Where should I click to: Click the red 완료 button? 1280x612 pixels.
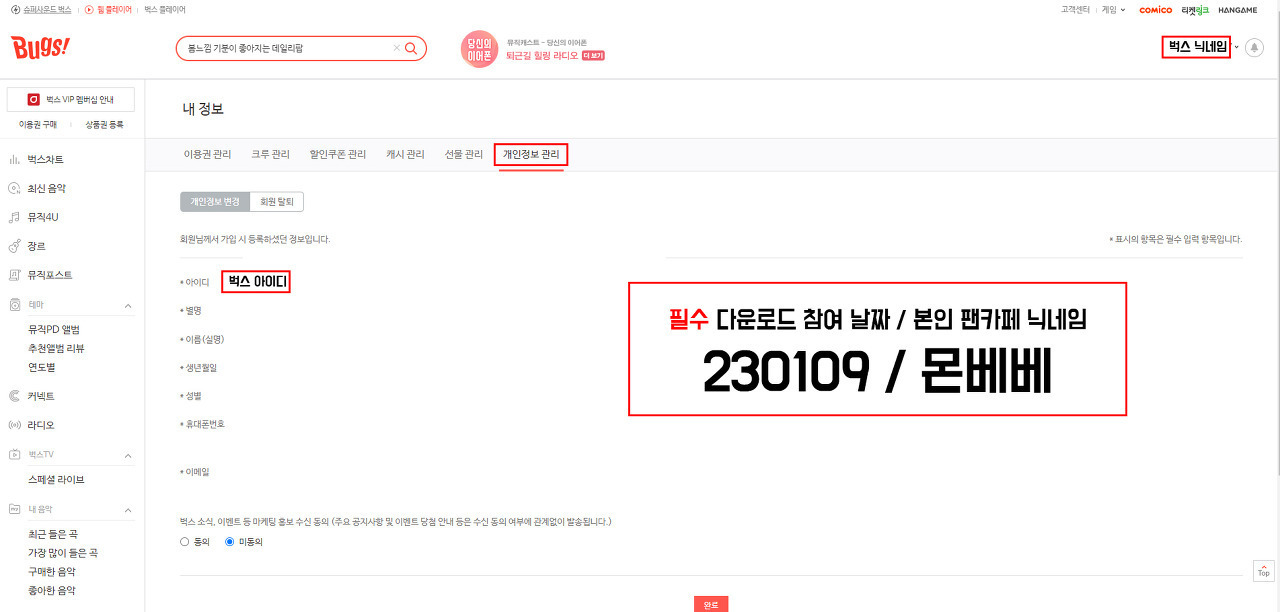click(711, 604)
